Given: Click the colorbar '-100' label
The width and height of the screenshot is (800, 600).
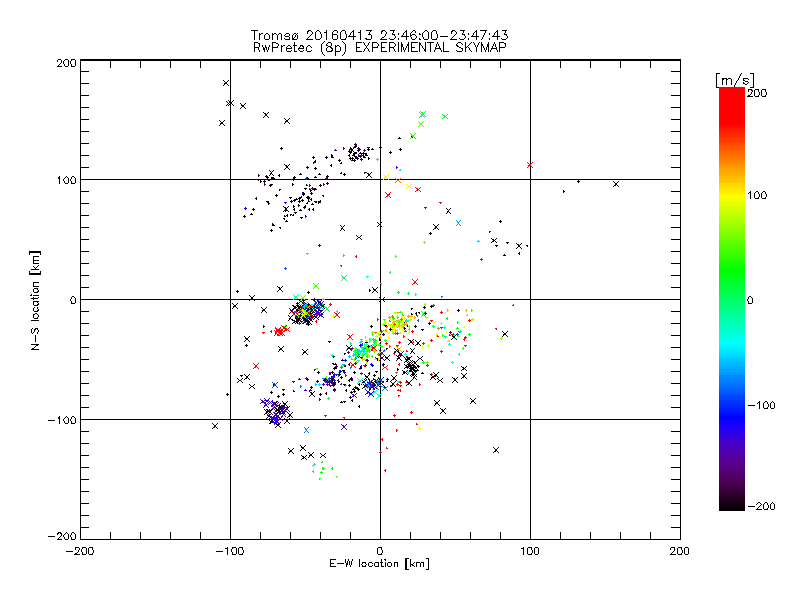Looking at the screenshot, I should pos(761,405).
